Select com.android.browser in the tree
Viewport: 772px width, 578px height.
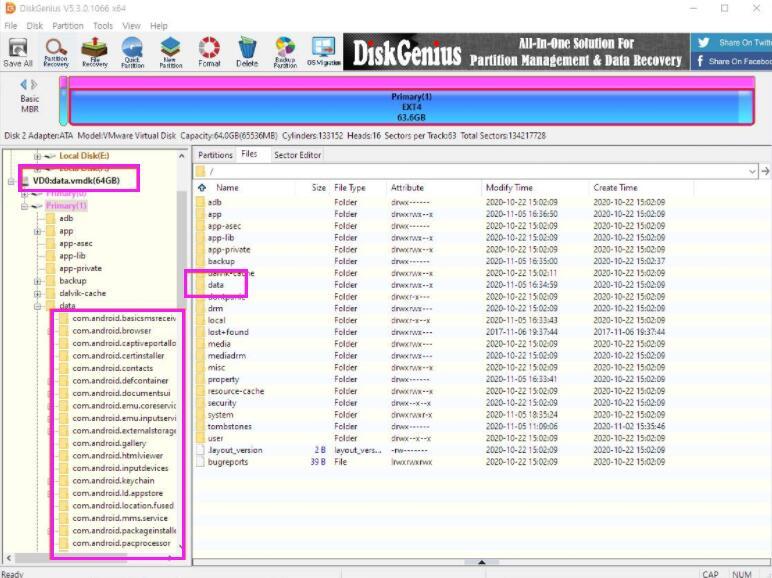tap(112, 331)
